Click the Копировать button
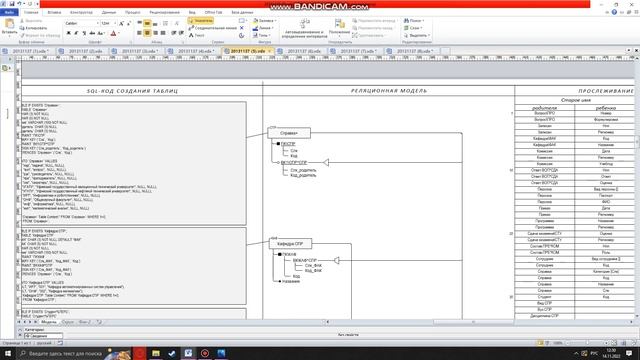This screenshot has height=360, width=640. [x=33, y=28]
